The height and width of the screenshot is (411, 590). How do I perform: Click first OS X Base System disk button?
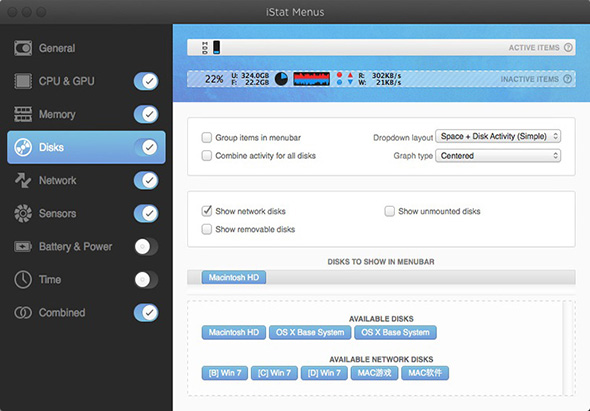(x=310, y=332)
